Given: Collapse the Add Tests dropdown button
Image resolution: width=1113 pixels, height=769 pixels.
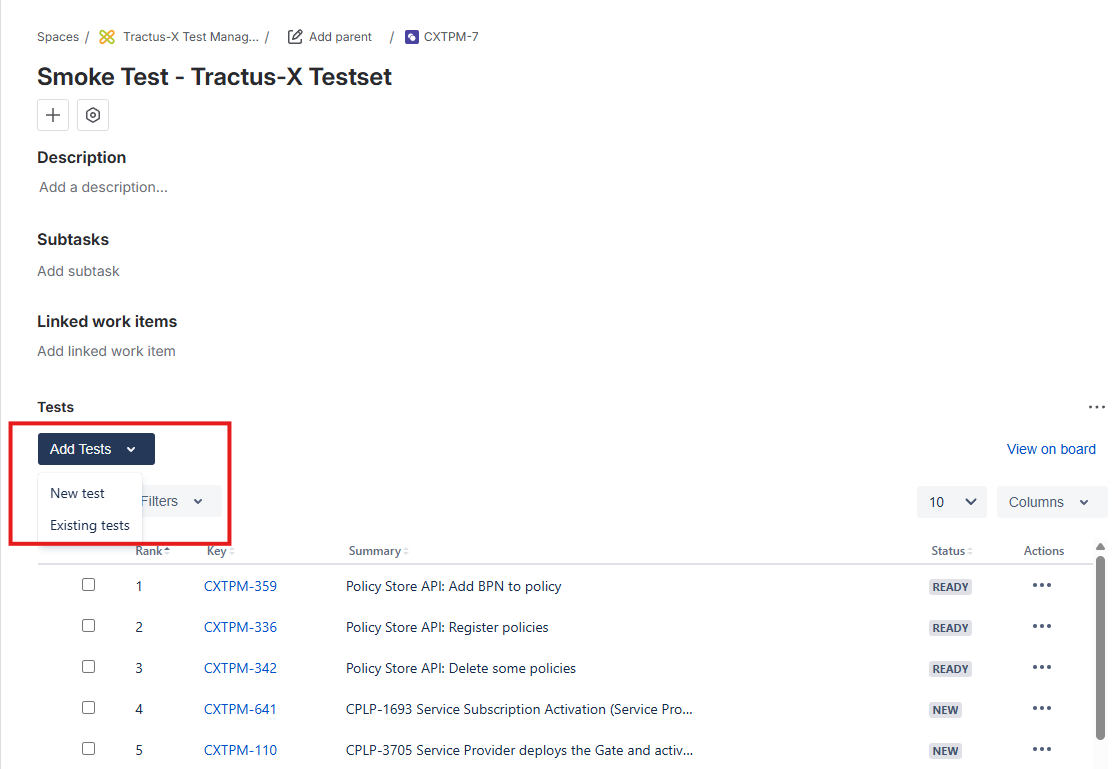Looking at the screenshot, I should (97, 449).
